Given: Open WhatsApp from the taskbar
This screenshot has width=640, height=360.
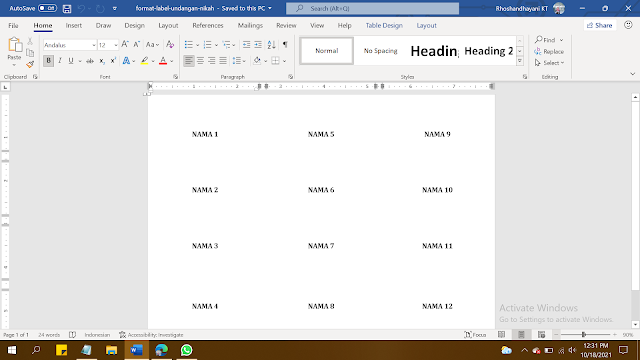Looking at the screenshot, I should click(x=187, y=350).
